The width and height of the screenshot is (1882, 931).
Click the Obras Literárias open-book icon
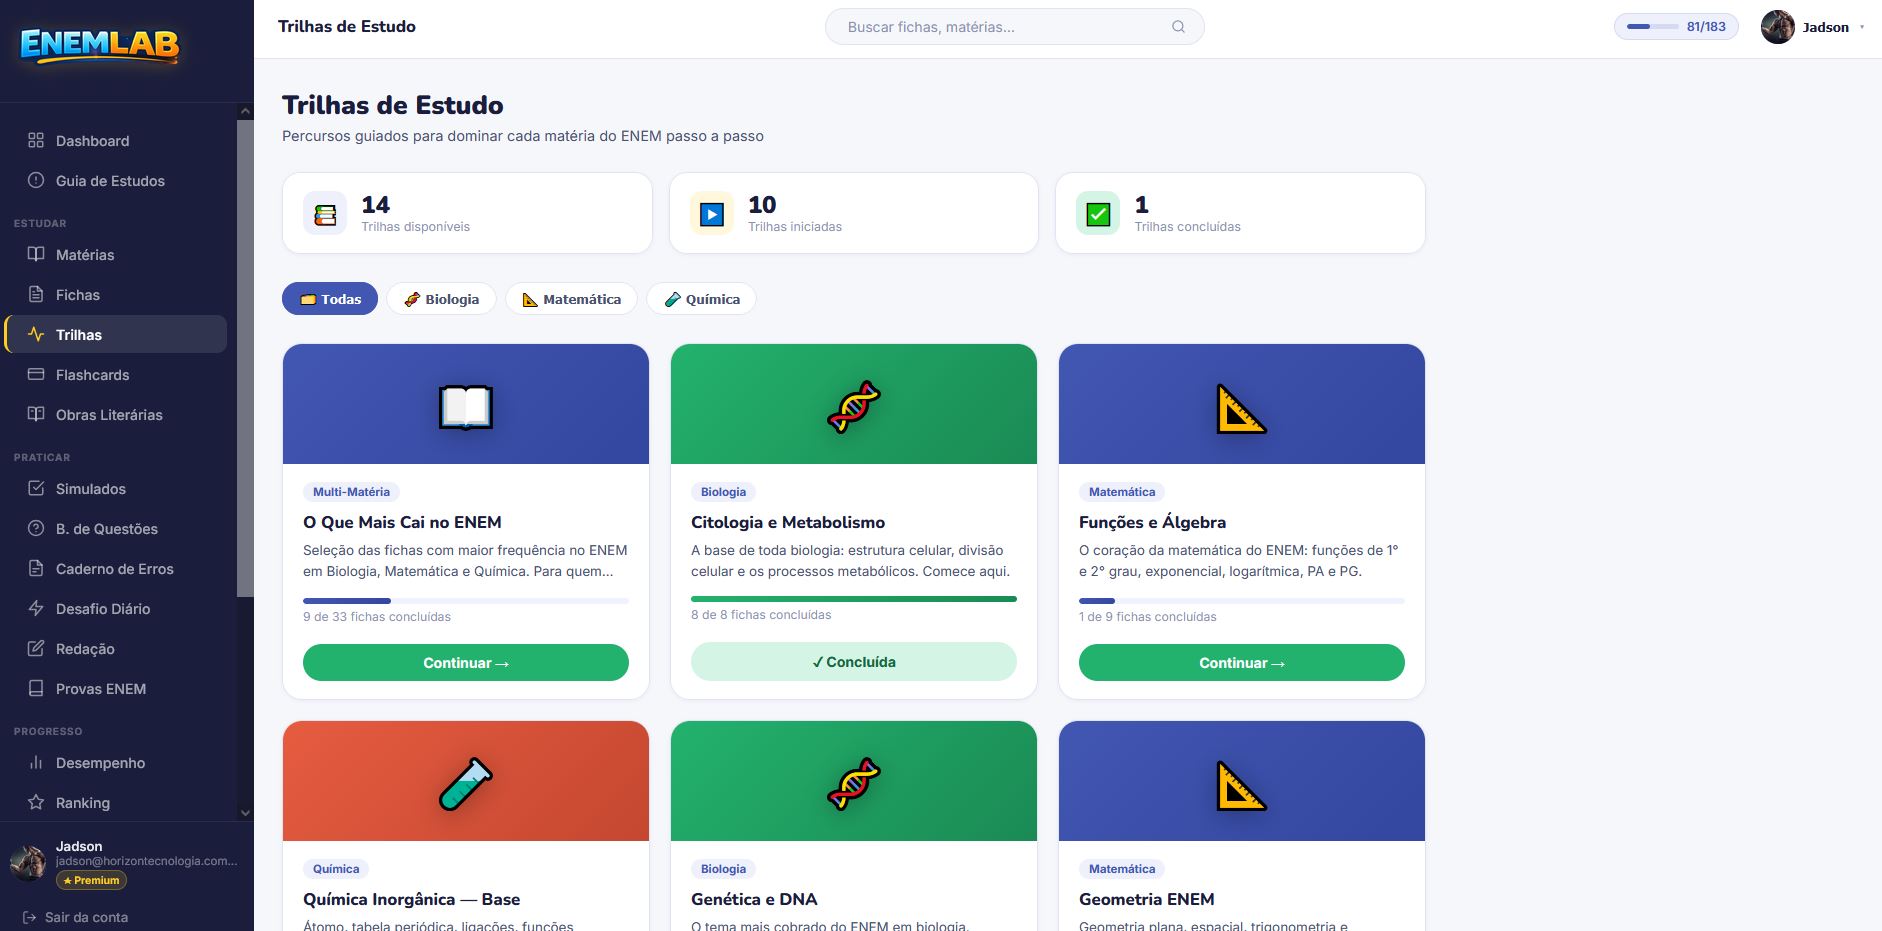point(36,414)
